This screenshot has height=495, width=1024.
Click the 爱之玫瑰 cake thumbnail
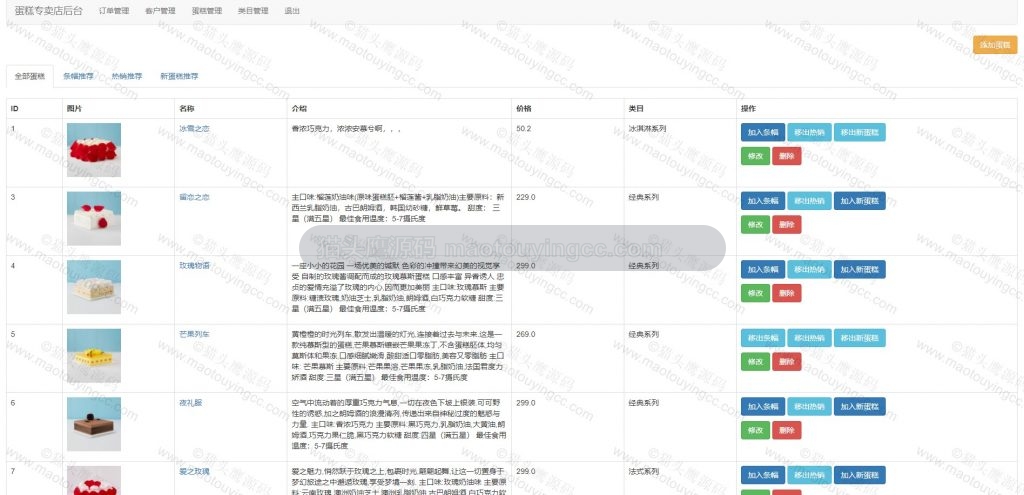pos(93,480)
